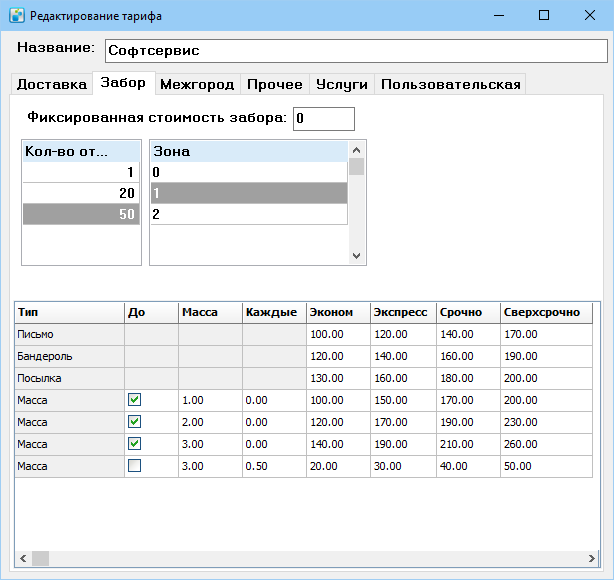Click Зона list scroll down arrow
614x580 pixels.
click(356, 256)
